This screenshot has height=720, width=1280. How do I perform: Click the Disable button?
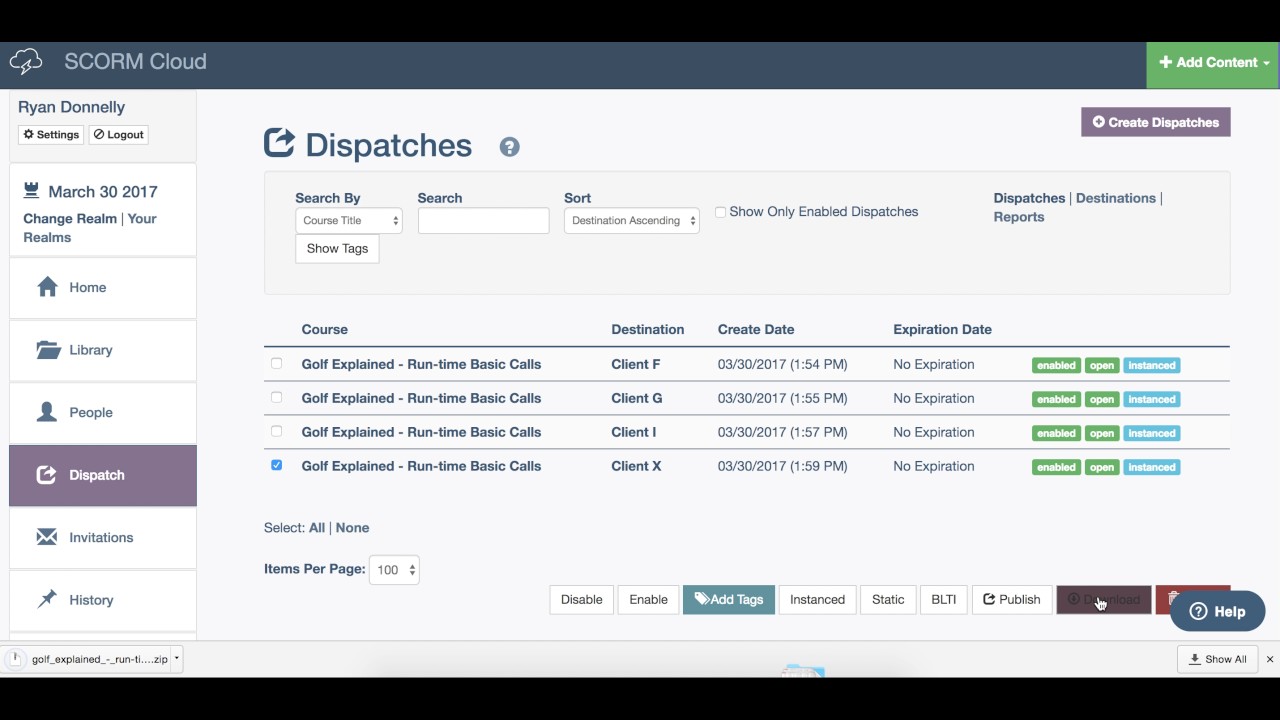click(581, 599)
